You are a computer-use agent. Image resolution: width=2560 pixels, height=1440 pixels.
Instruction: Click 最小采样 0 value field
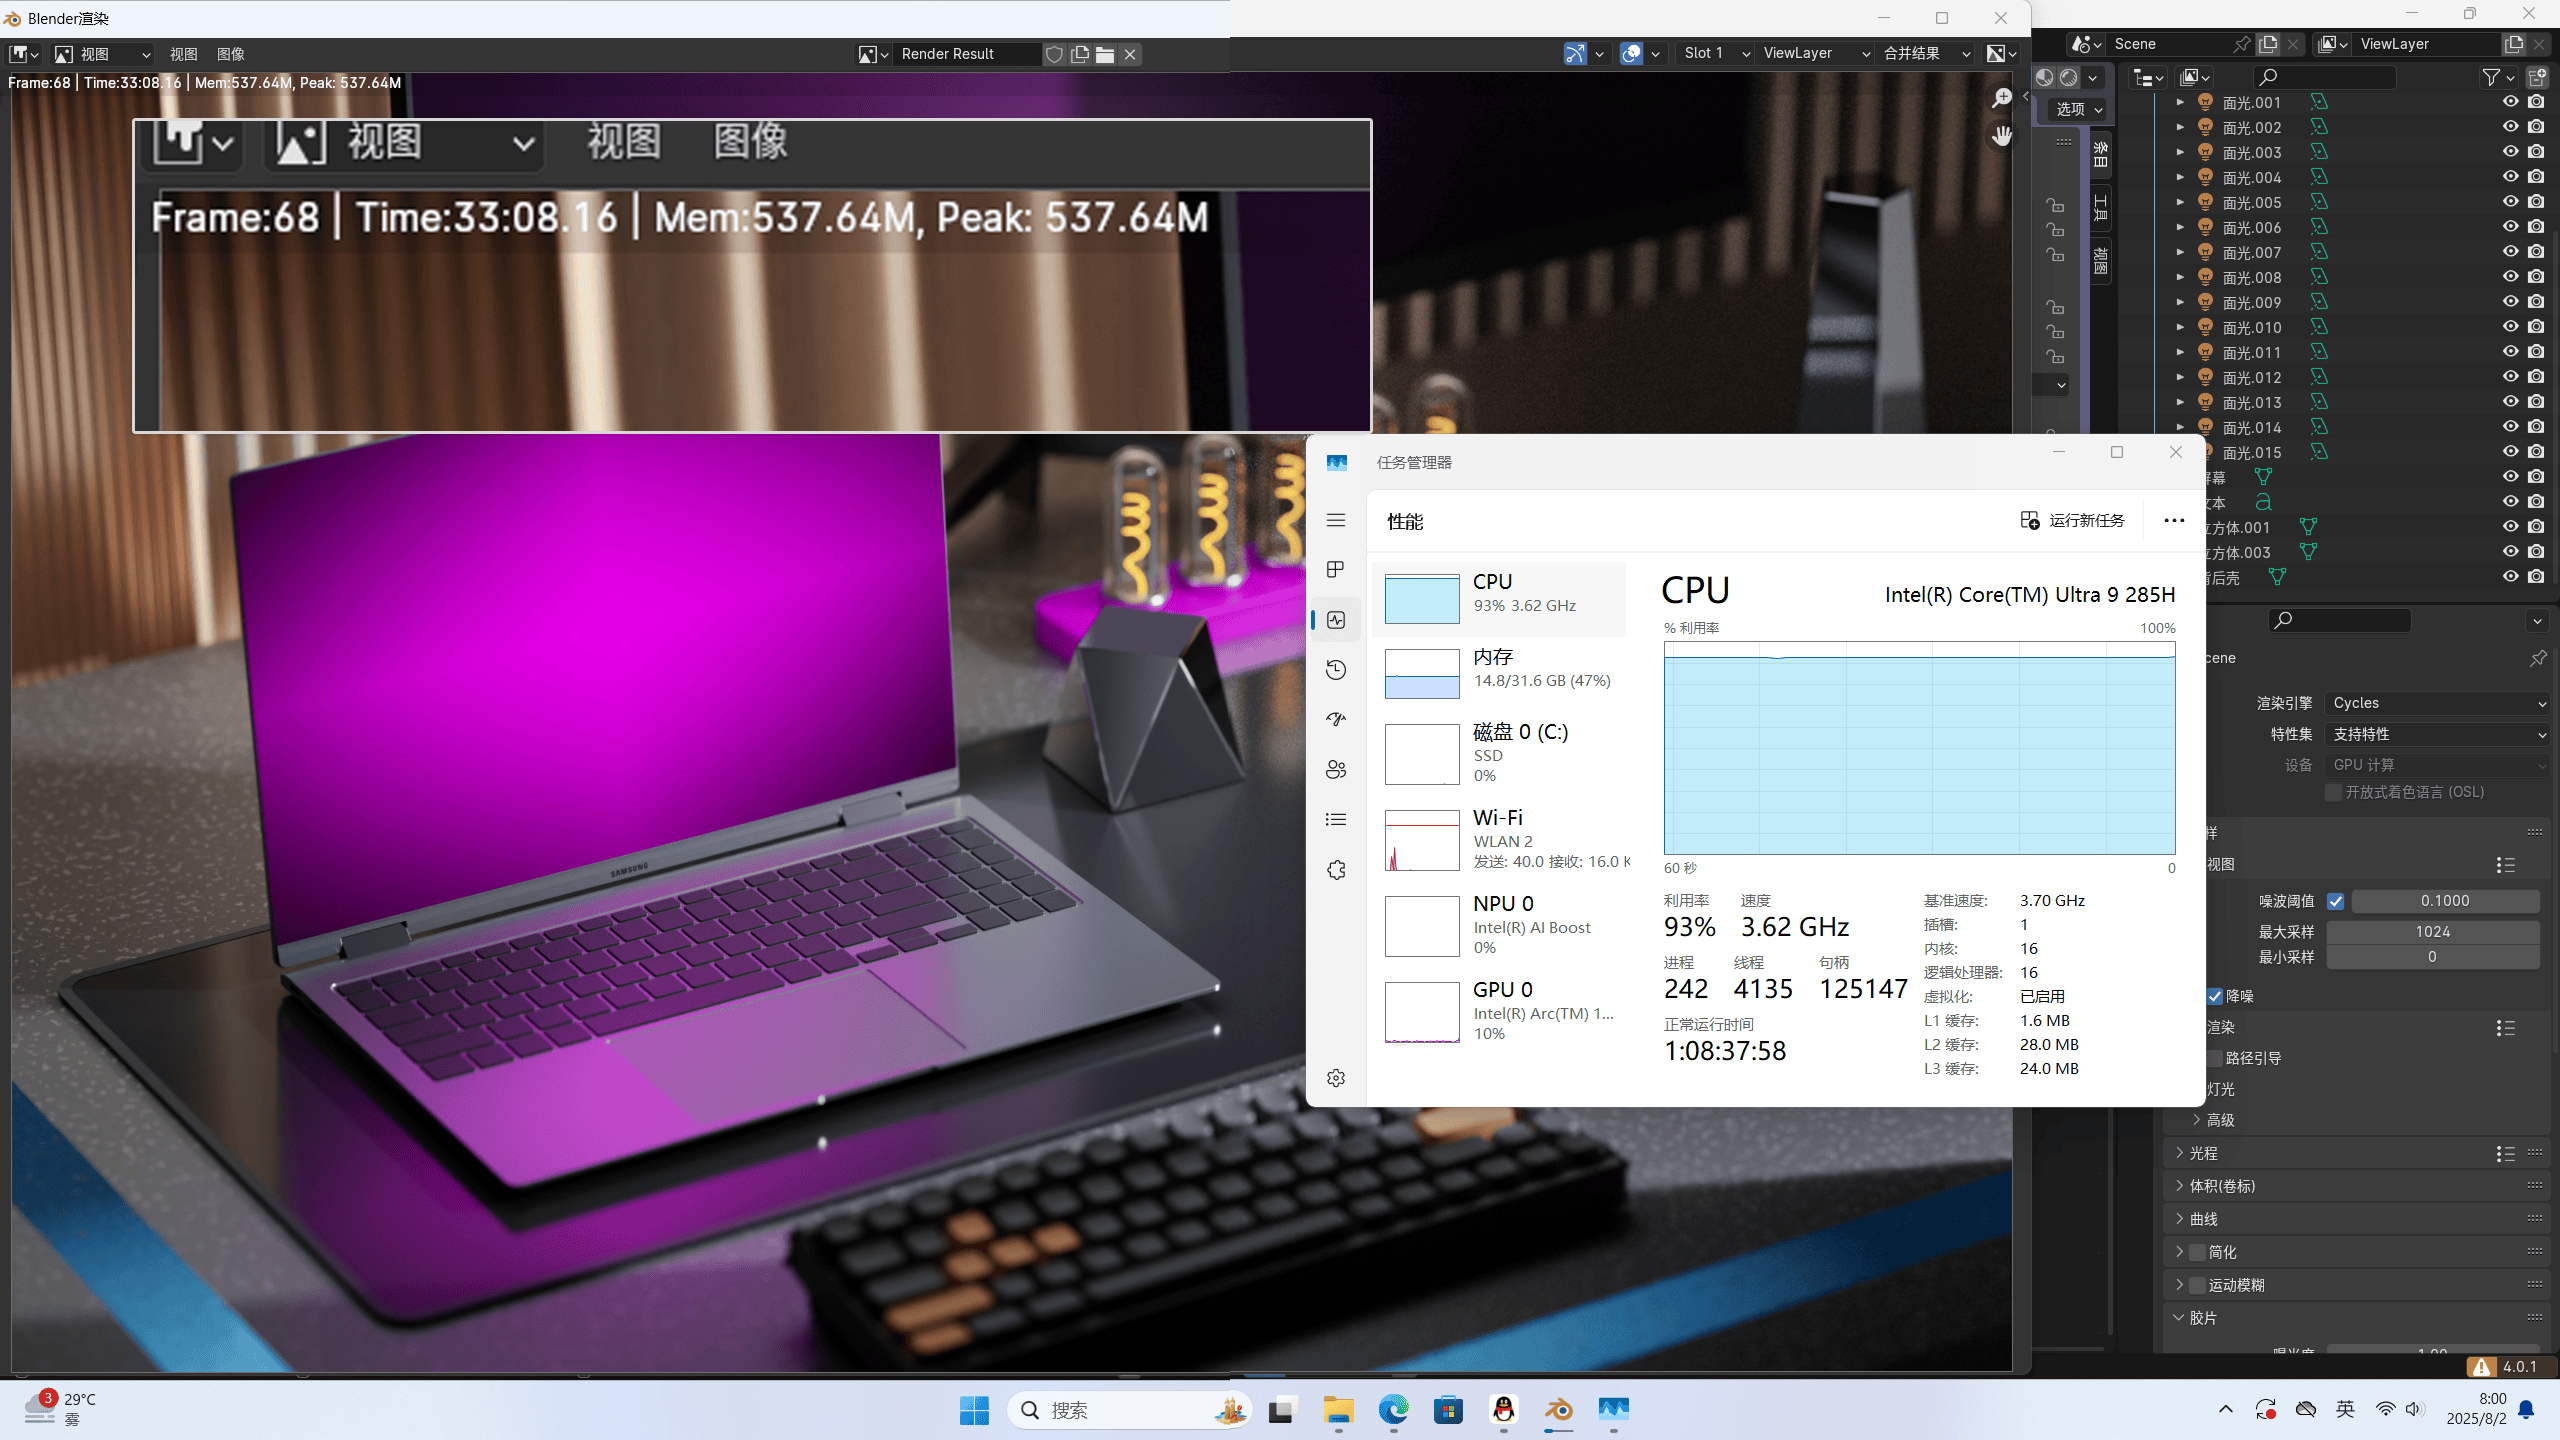coord(2433,957)
